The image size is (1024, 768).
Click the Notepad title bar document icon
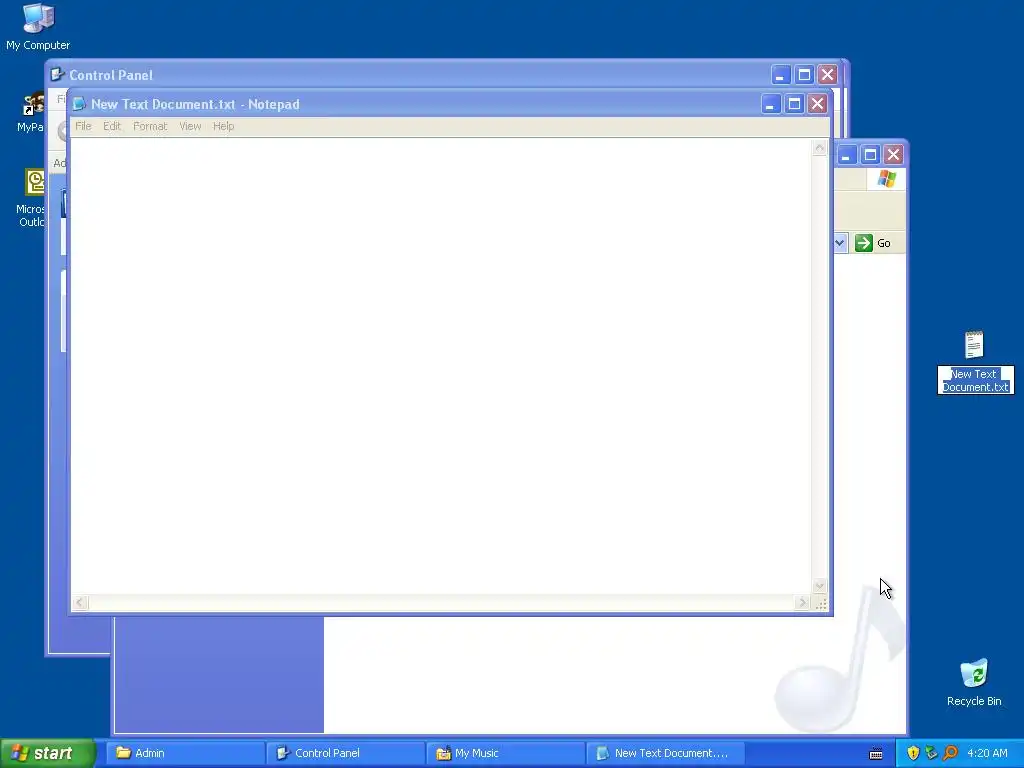click(x=80, y=104)
